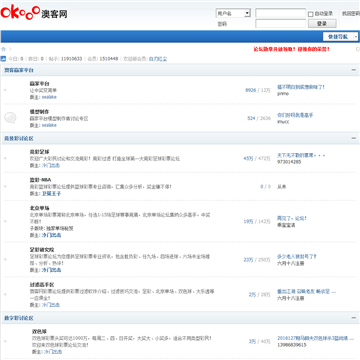This screenshot has height=360, width=360.
Task: Click the 登录 login button
Action: coord(322,24)
